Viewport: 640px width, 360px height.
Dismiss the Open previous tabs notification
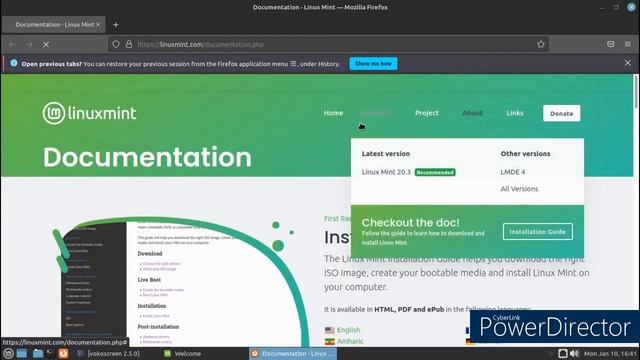(x=628, y=63)
